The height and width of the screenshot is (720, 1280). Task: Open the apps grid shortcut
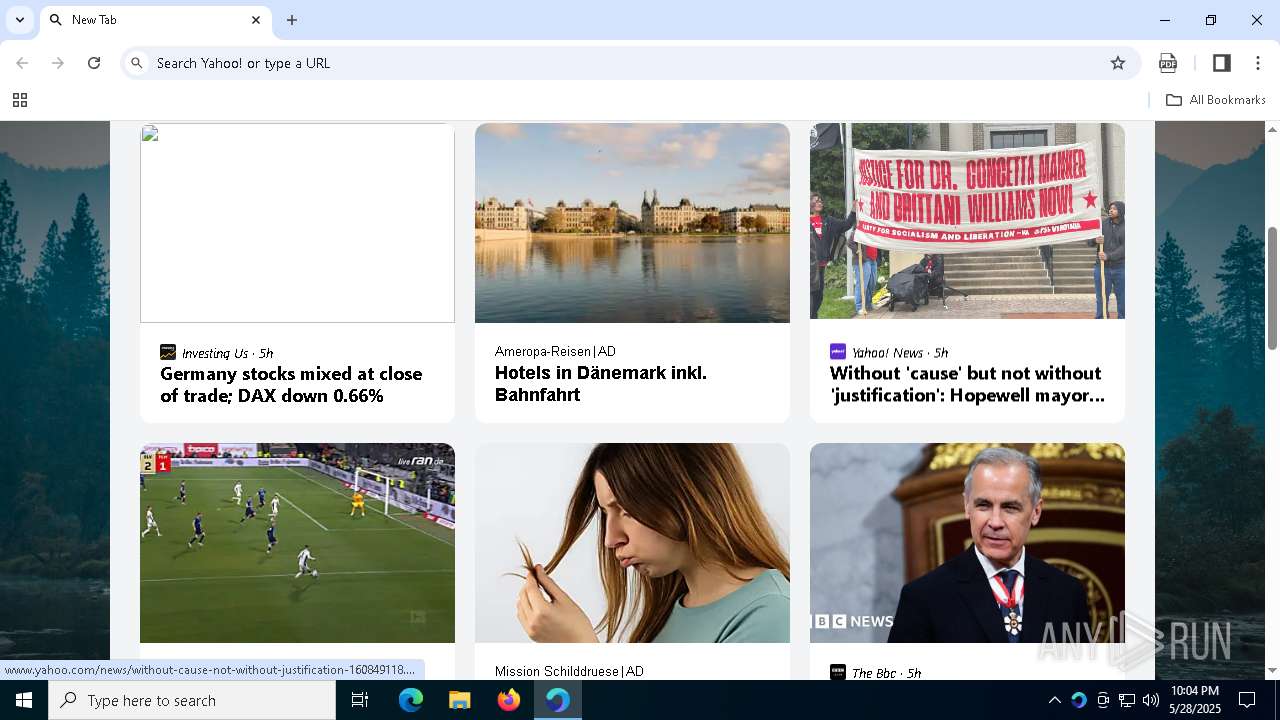click(x=19, y=100)
